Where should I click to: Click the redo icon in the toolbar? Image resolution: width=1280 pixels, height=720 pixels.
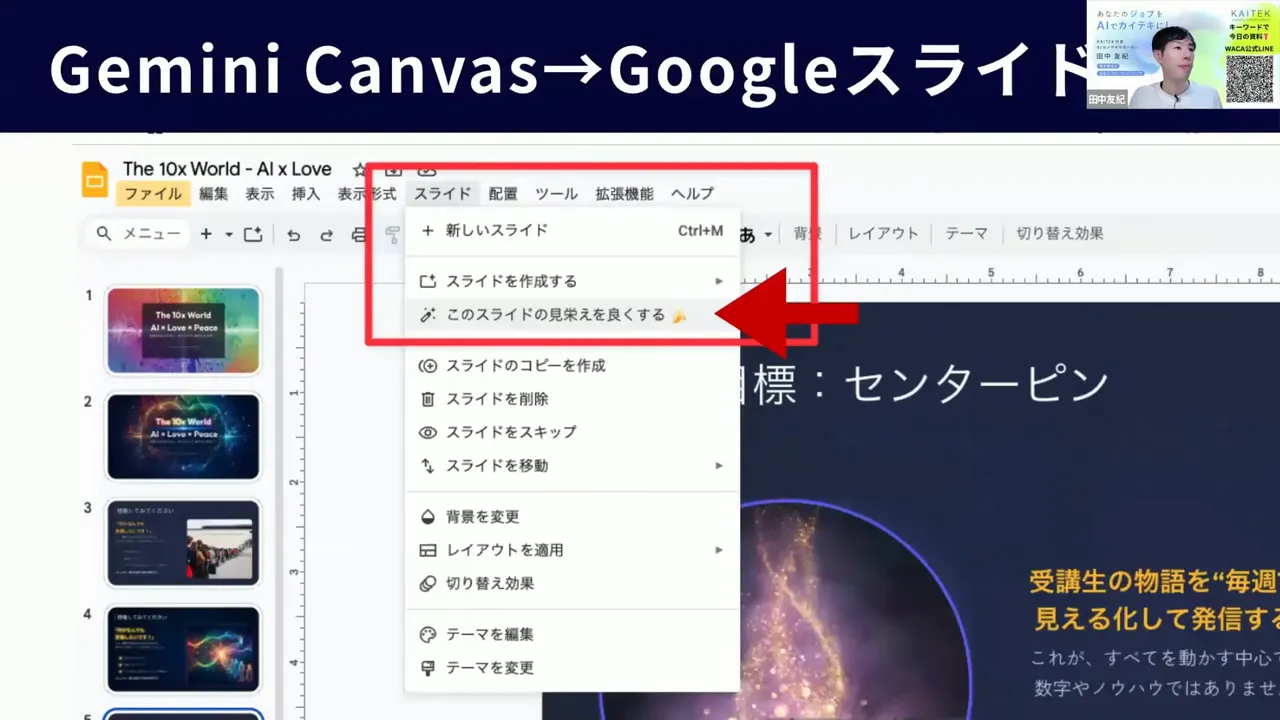tap(327, 233)
